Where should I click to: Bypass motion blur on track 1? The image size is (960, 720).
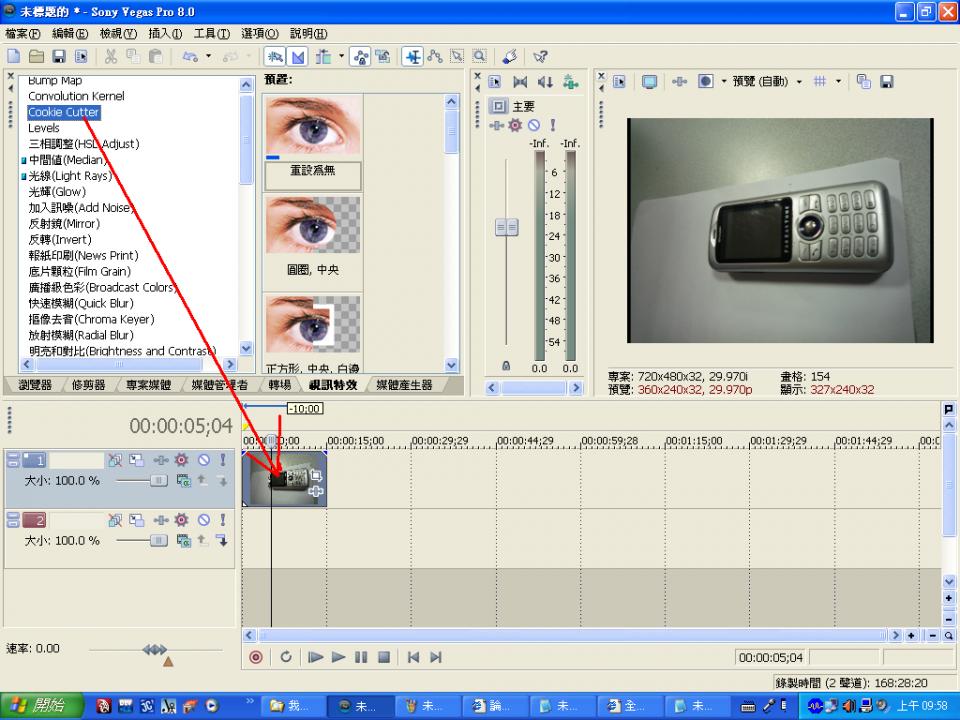click(x=115, y=460)
